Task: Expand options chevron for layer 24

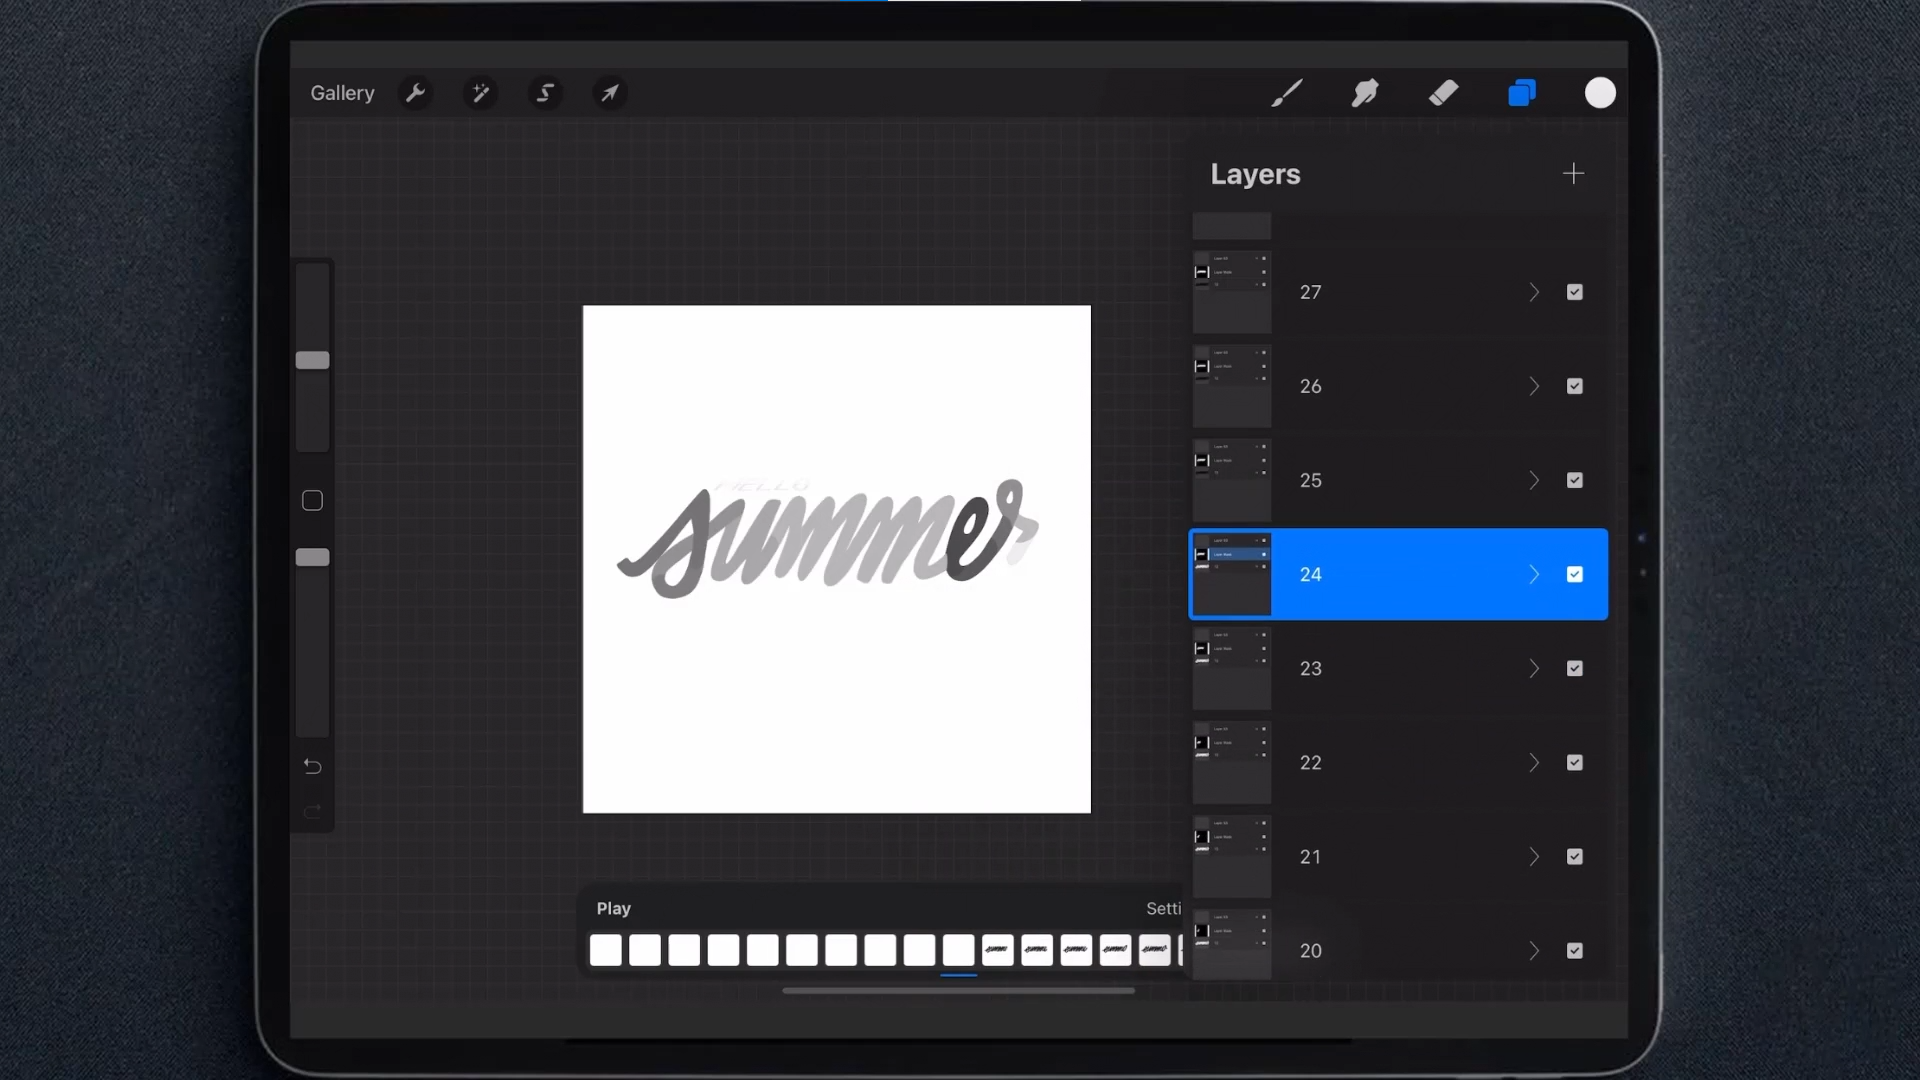Action: point(1535,574)
